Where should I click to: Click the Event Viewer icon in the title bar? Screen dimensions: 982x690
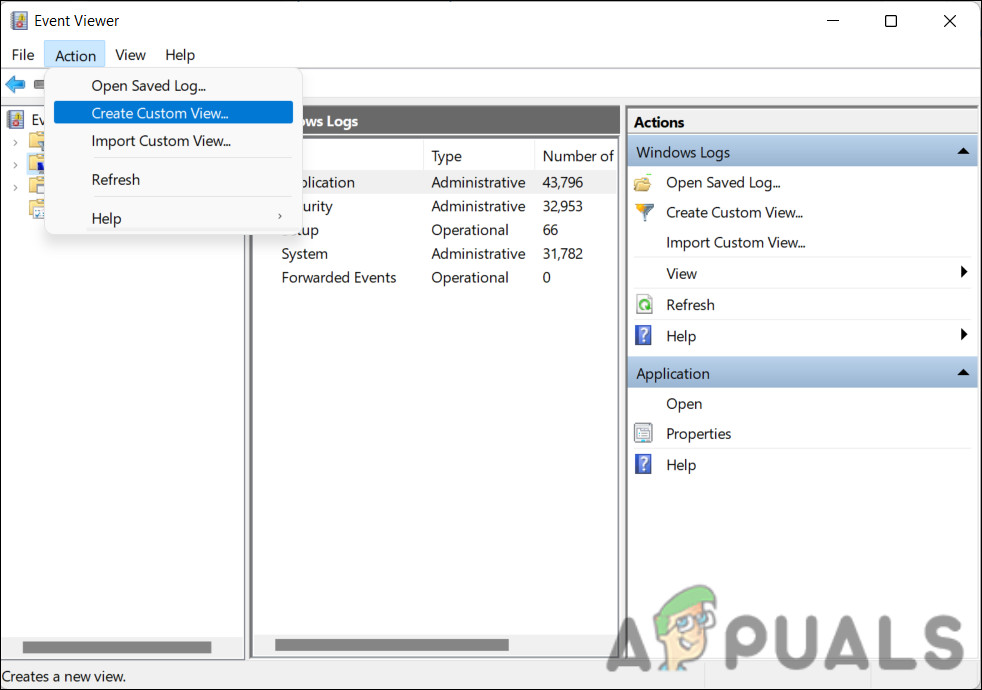point(19,20)
